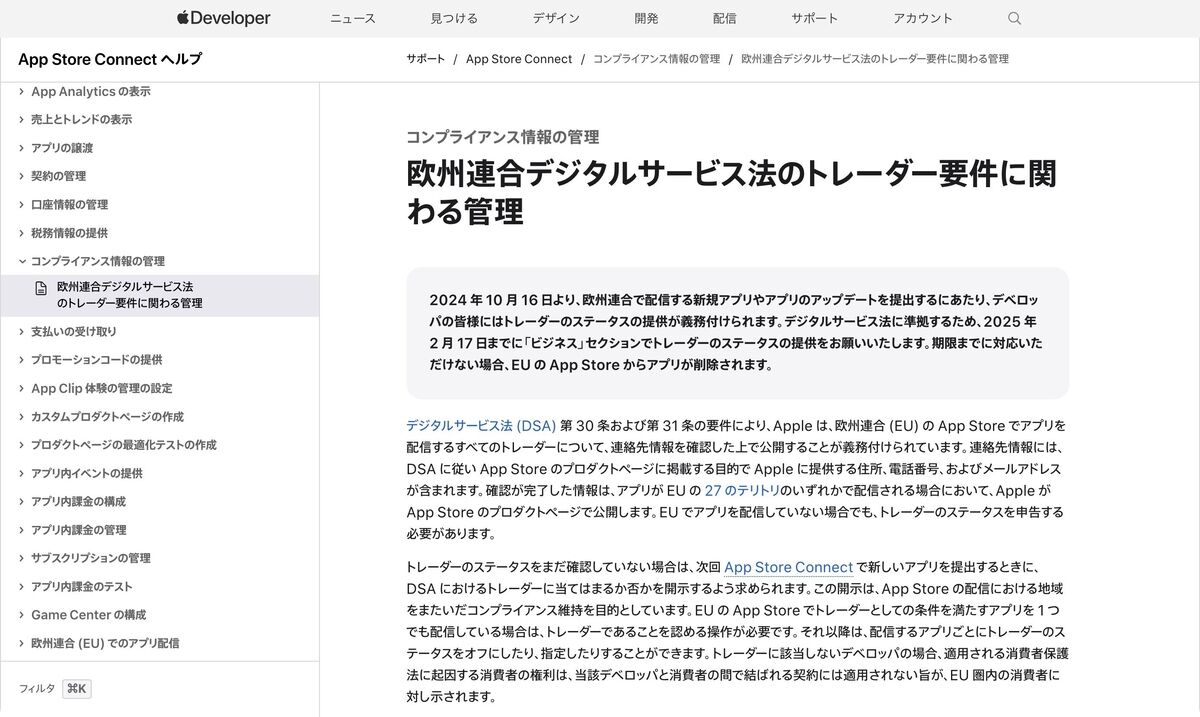The width and height of the screenshot is (1200, 717).
Task: Open the search magnifier icon
Action: coord(1015,18)
